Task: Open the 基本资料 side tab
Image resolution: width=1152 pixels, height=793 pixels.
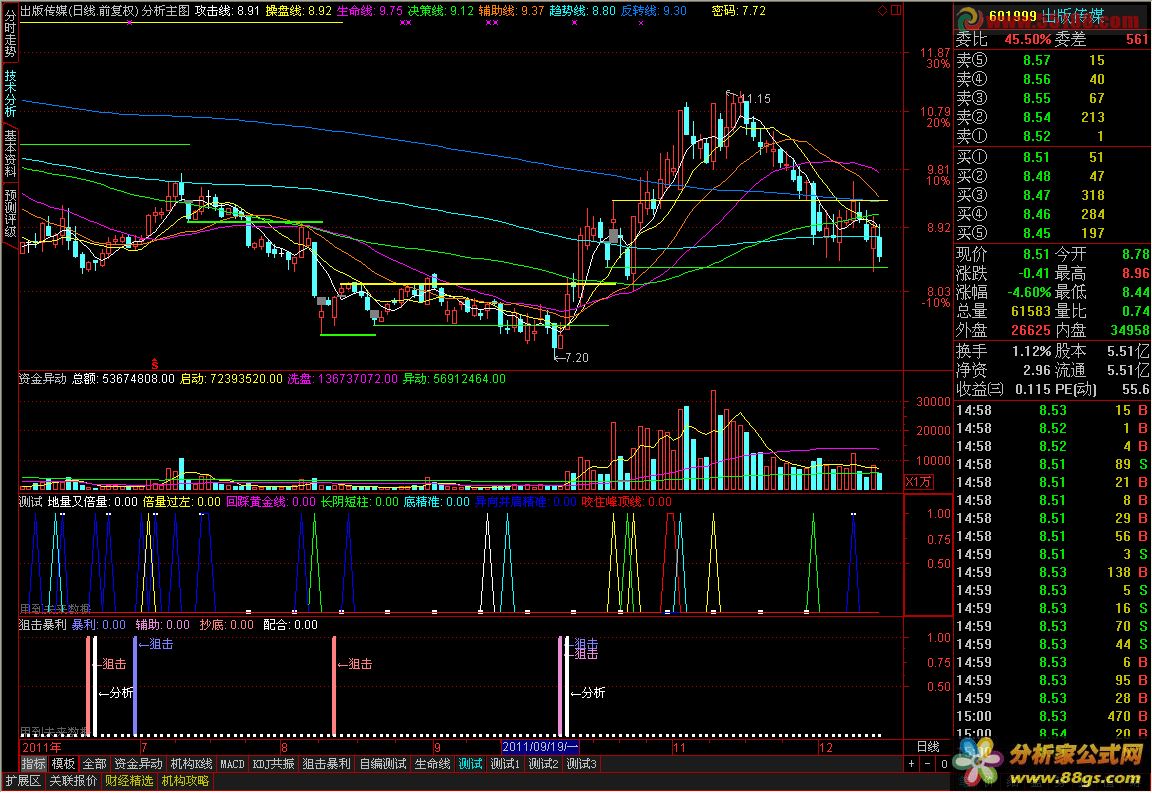Action: click(10, 153)
